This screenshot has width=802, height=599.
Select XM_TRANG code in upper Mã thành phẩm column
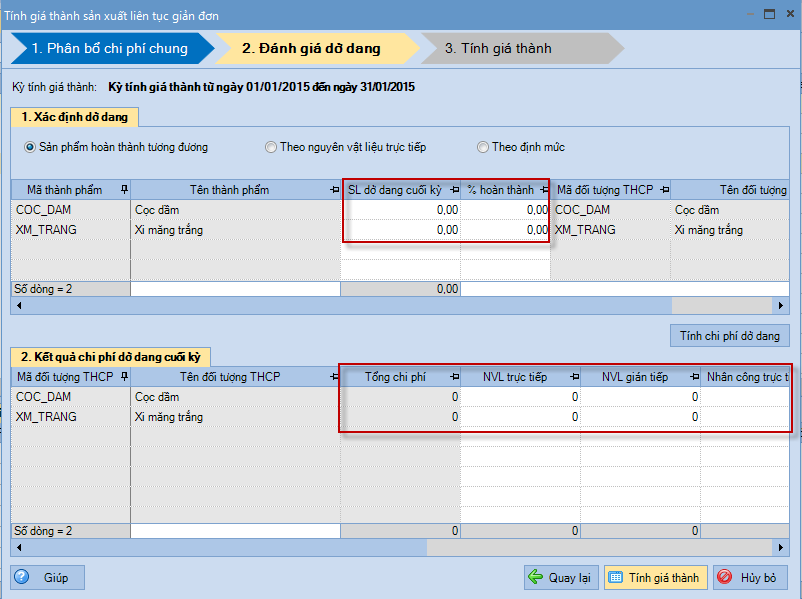point(71,230)
